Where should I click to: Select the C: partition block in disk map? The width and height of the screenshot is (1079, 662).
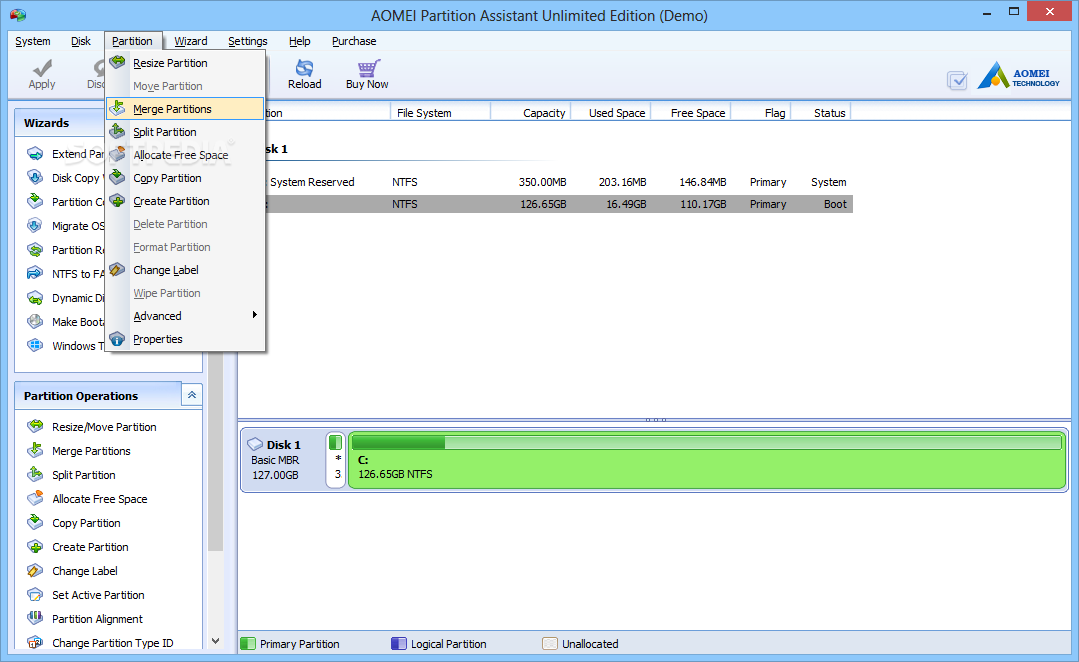coord(707,460)
